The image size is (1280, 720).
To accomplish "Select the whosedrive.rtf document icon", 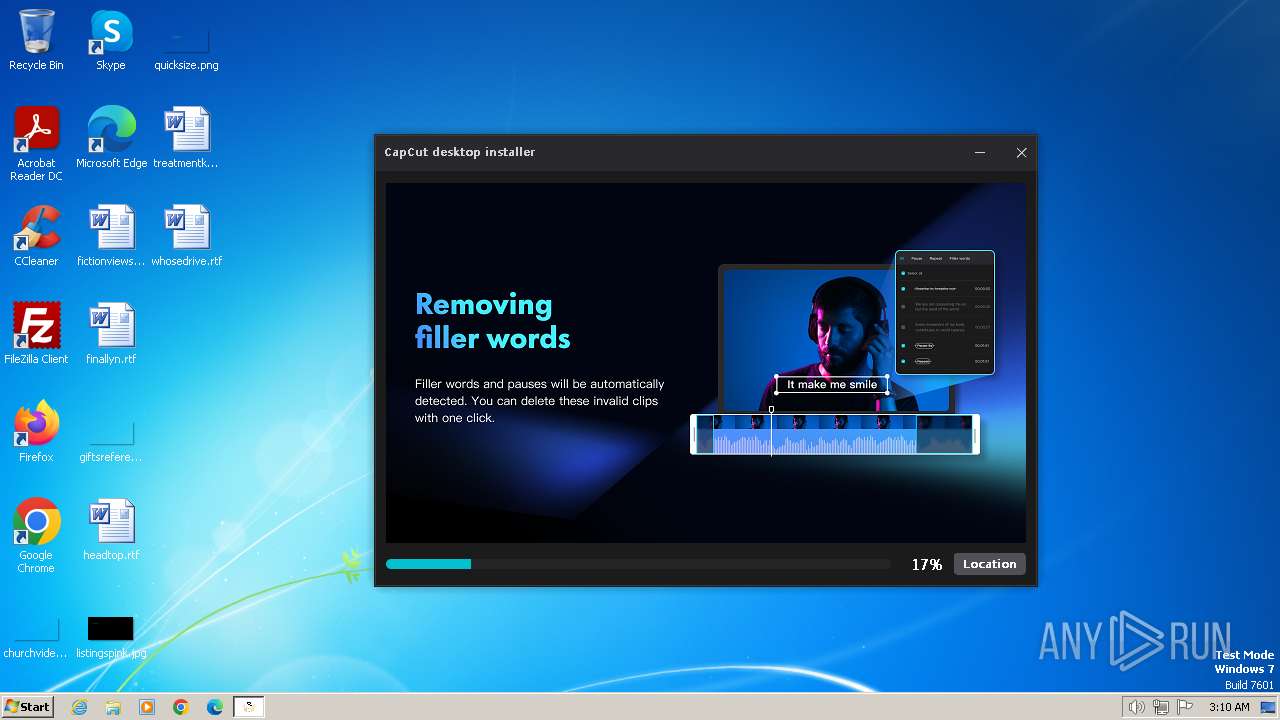I will pyautogui.click(x=186, y=236).
